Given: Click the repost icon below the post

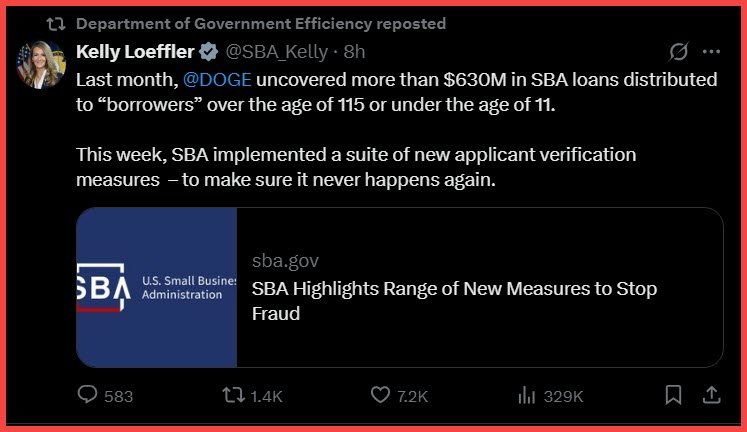Looking at the screenshot, I should [233, 396].
